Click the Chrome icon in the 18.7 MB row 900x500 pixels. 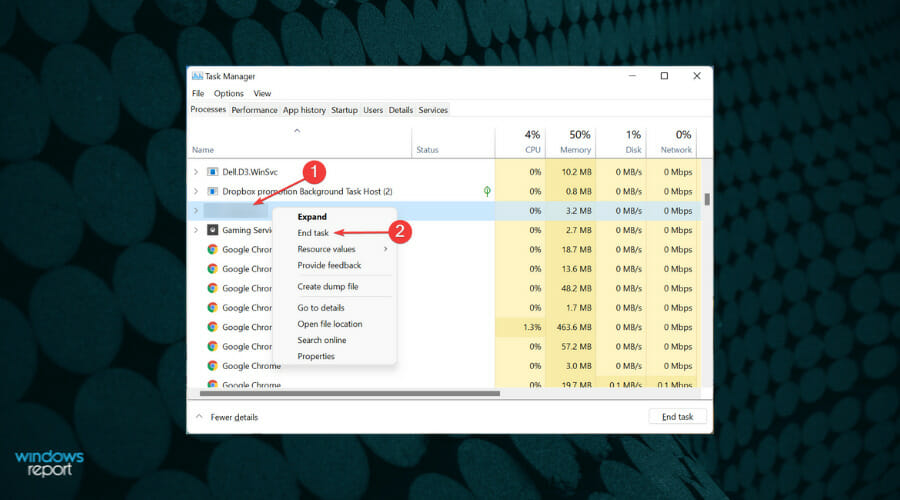point(212,249)
